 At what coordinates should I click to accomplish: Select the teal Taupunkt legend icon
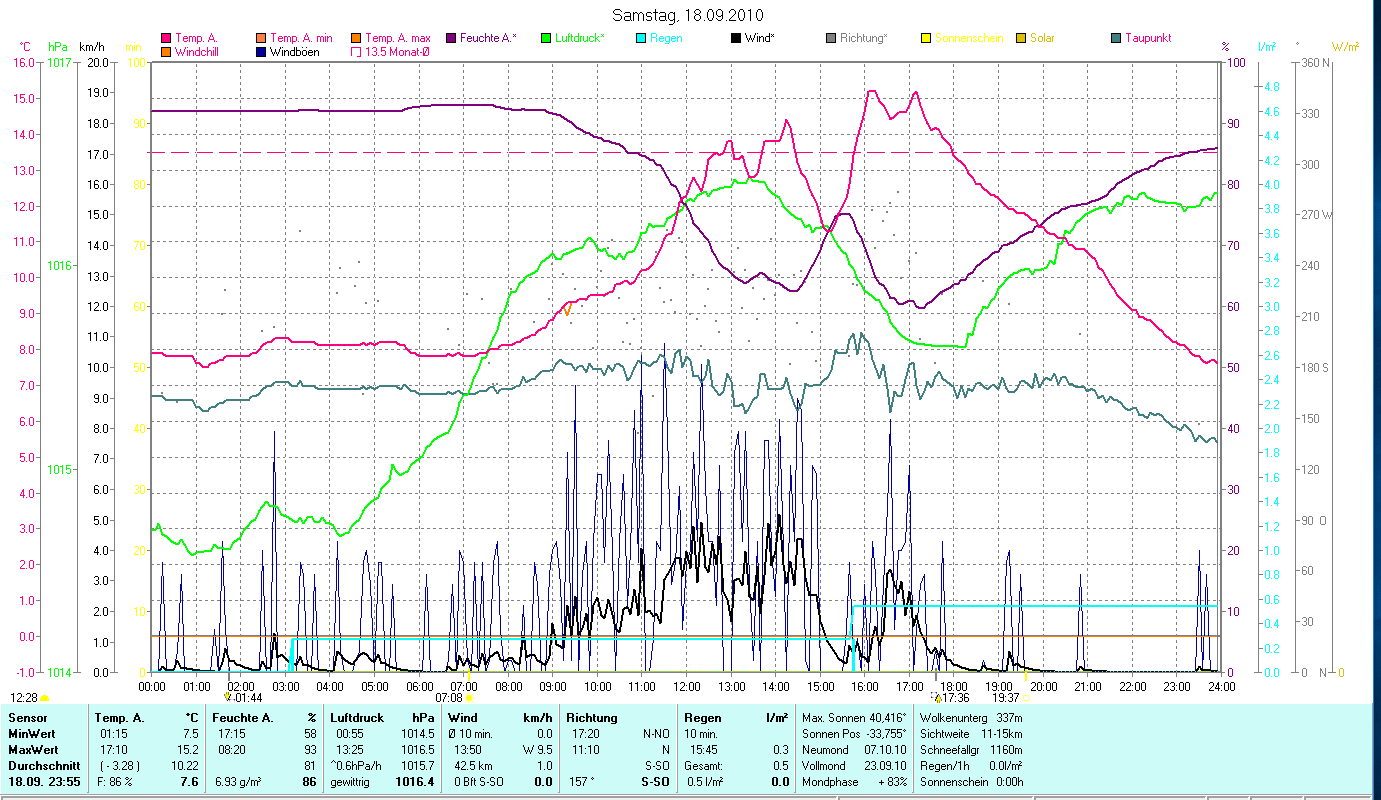[1116, 38]
